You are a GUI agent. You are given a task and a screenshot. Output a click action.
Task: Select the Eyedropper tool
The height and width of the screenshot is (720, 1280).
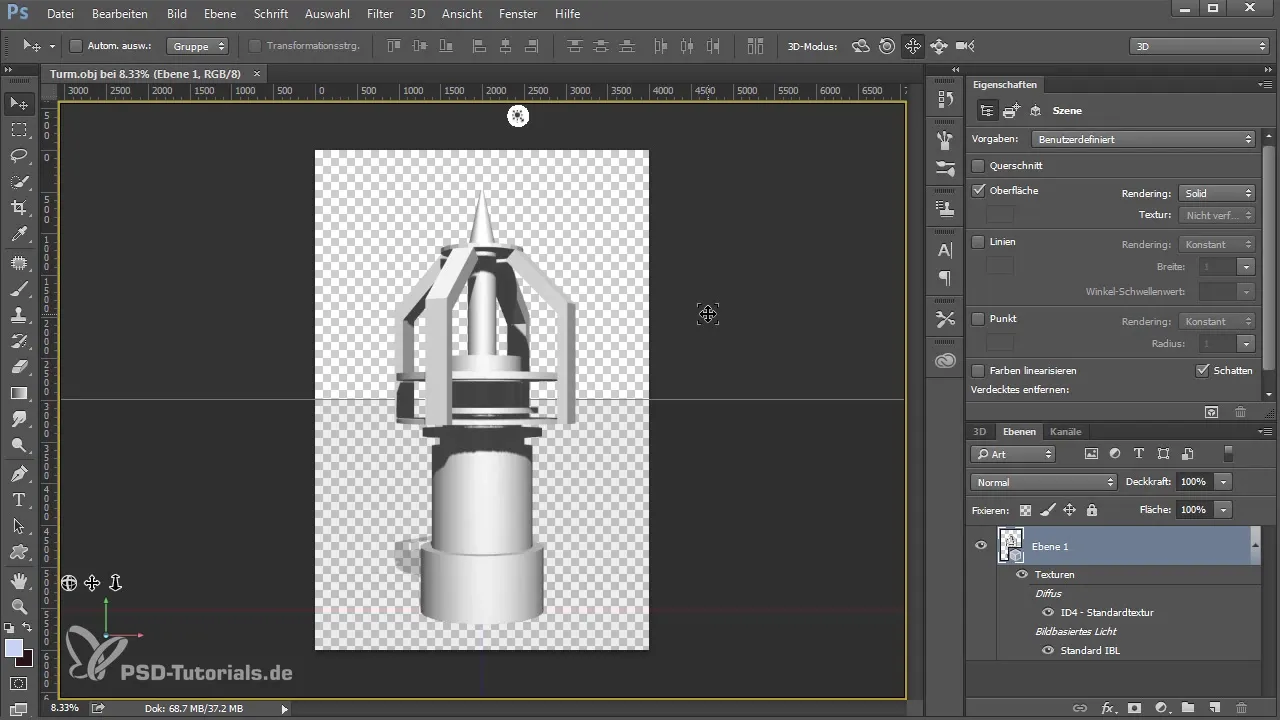click(19, 234)
